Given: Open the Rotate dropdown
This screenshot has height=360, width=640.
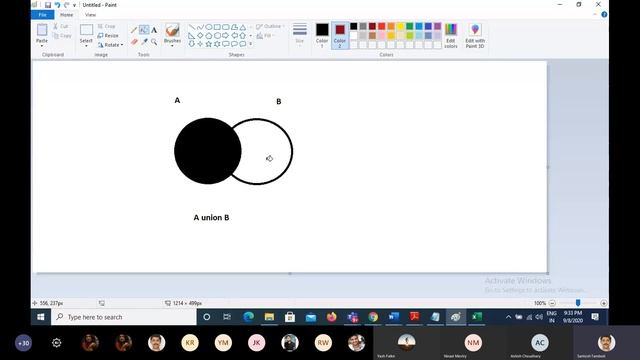Looking at the screenshot, I should [x=111, y=45].
